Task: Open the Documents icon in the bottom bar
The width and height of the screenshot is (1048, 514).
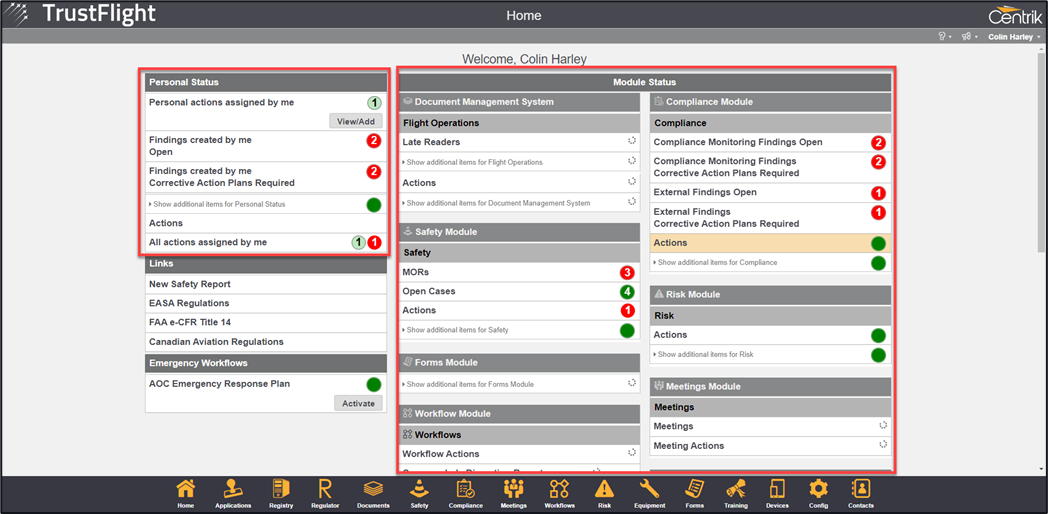Action: pyautogui.click(x=373, y=491)
